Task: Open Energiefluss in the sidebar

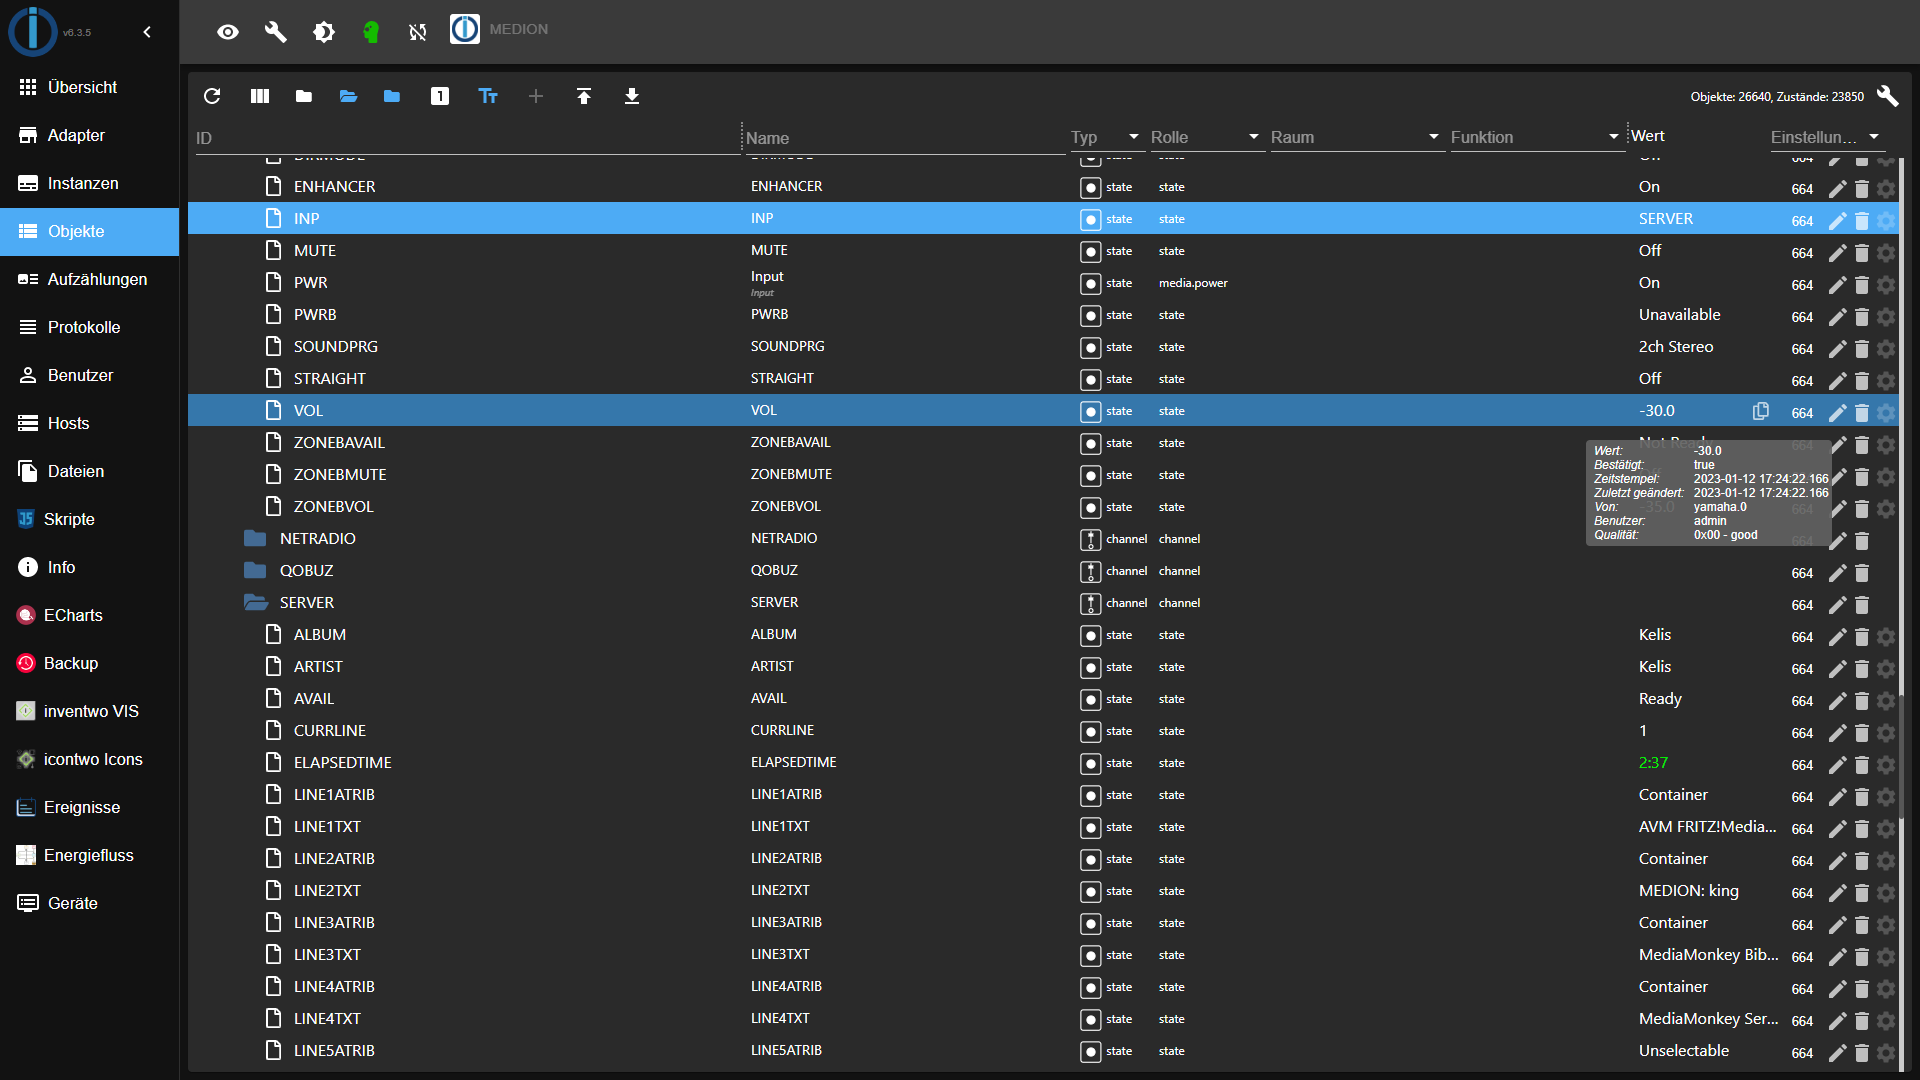Action: pos(89,855)
